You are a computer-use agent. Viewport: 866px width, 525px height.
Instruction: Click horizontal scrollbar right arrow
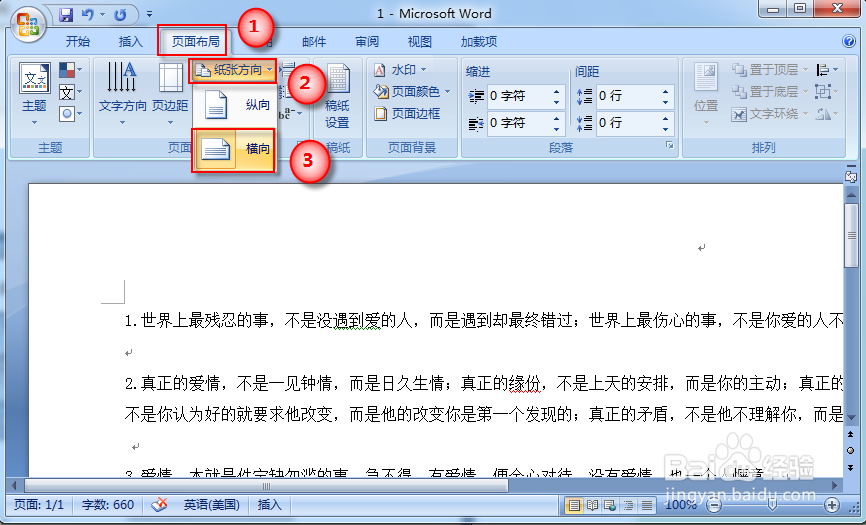click(835, 486)
